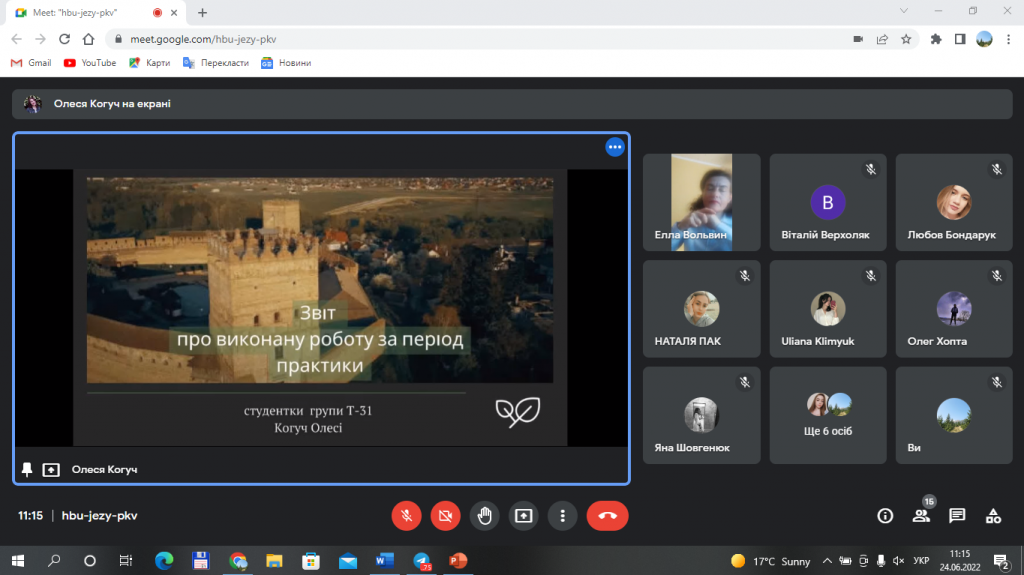Open three-dot options on the presentation tile
The width and height of the screenshot is (1024, 575).
click(615, 147)
